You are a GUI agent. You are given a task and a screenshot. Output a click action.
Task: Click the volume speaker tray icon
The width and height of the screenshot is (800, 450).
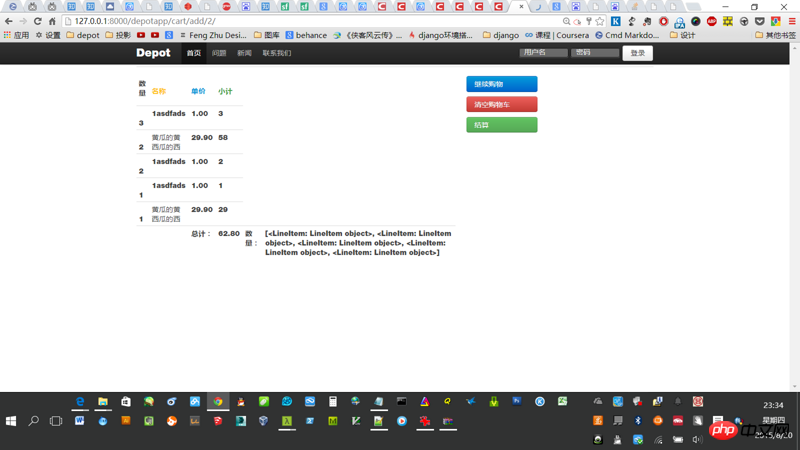coord(697,439)
